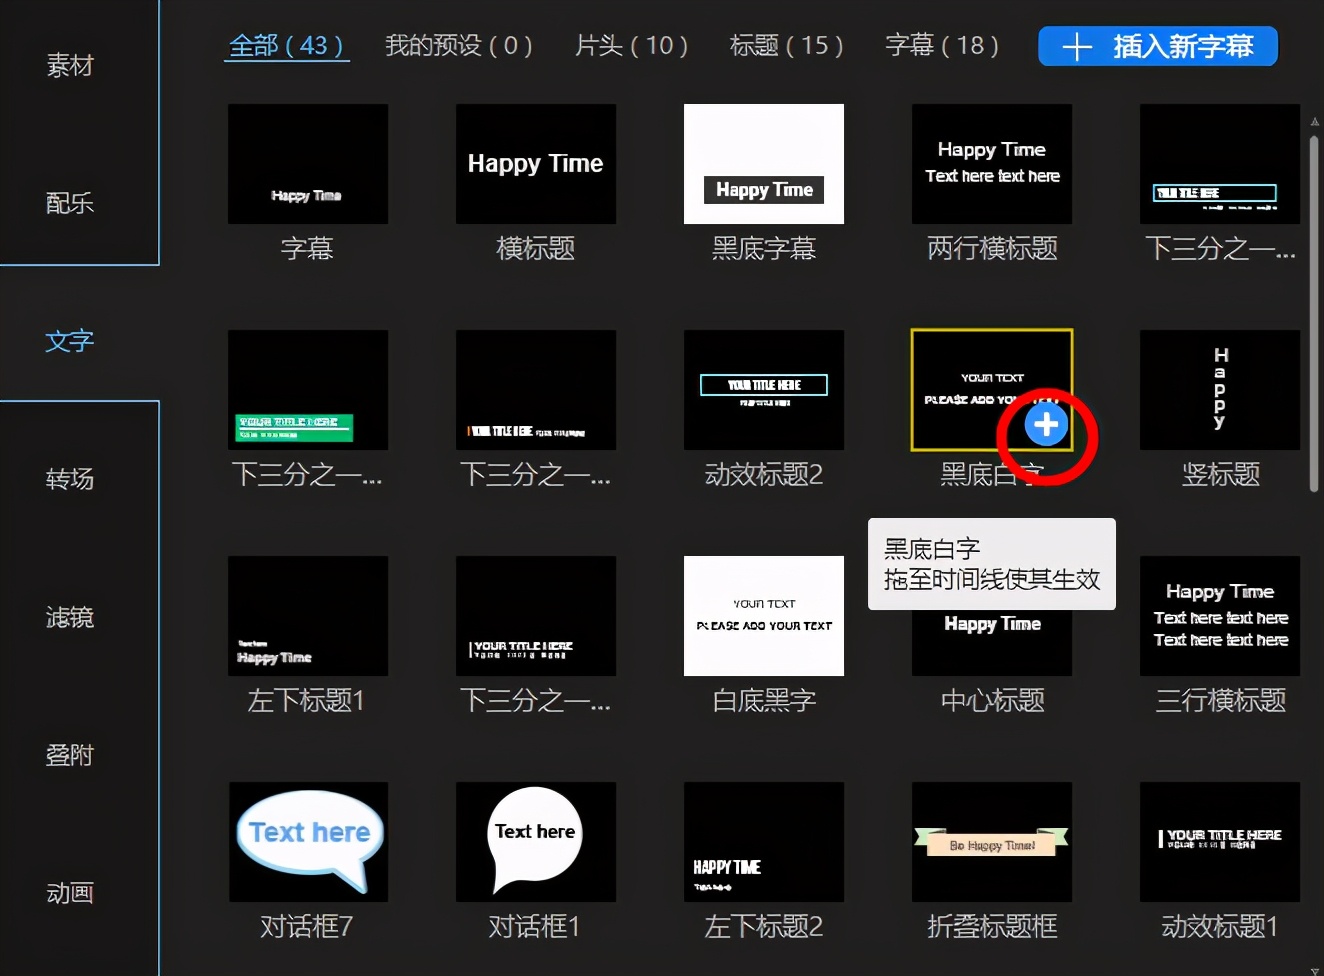Open the 叠附 (overlays) panel
1324x976 pixels.
(x=68, y=755)
